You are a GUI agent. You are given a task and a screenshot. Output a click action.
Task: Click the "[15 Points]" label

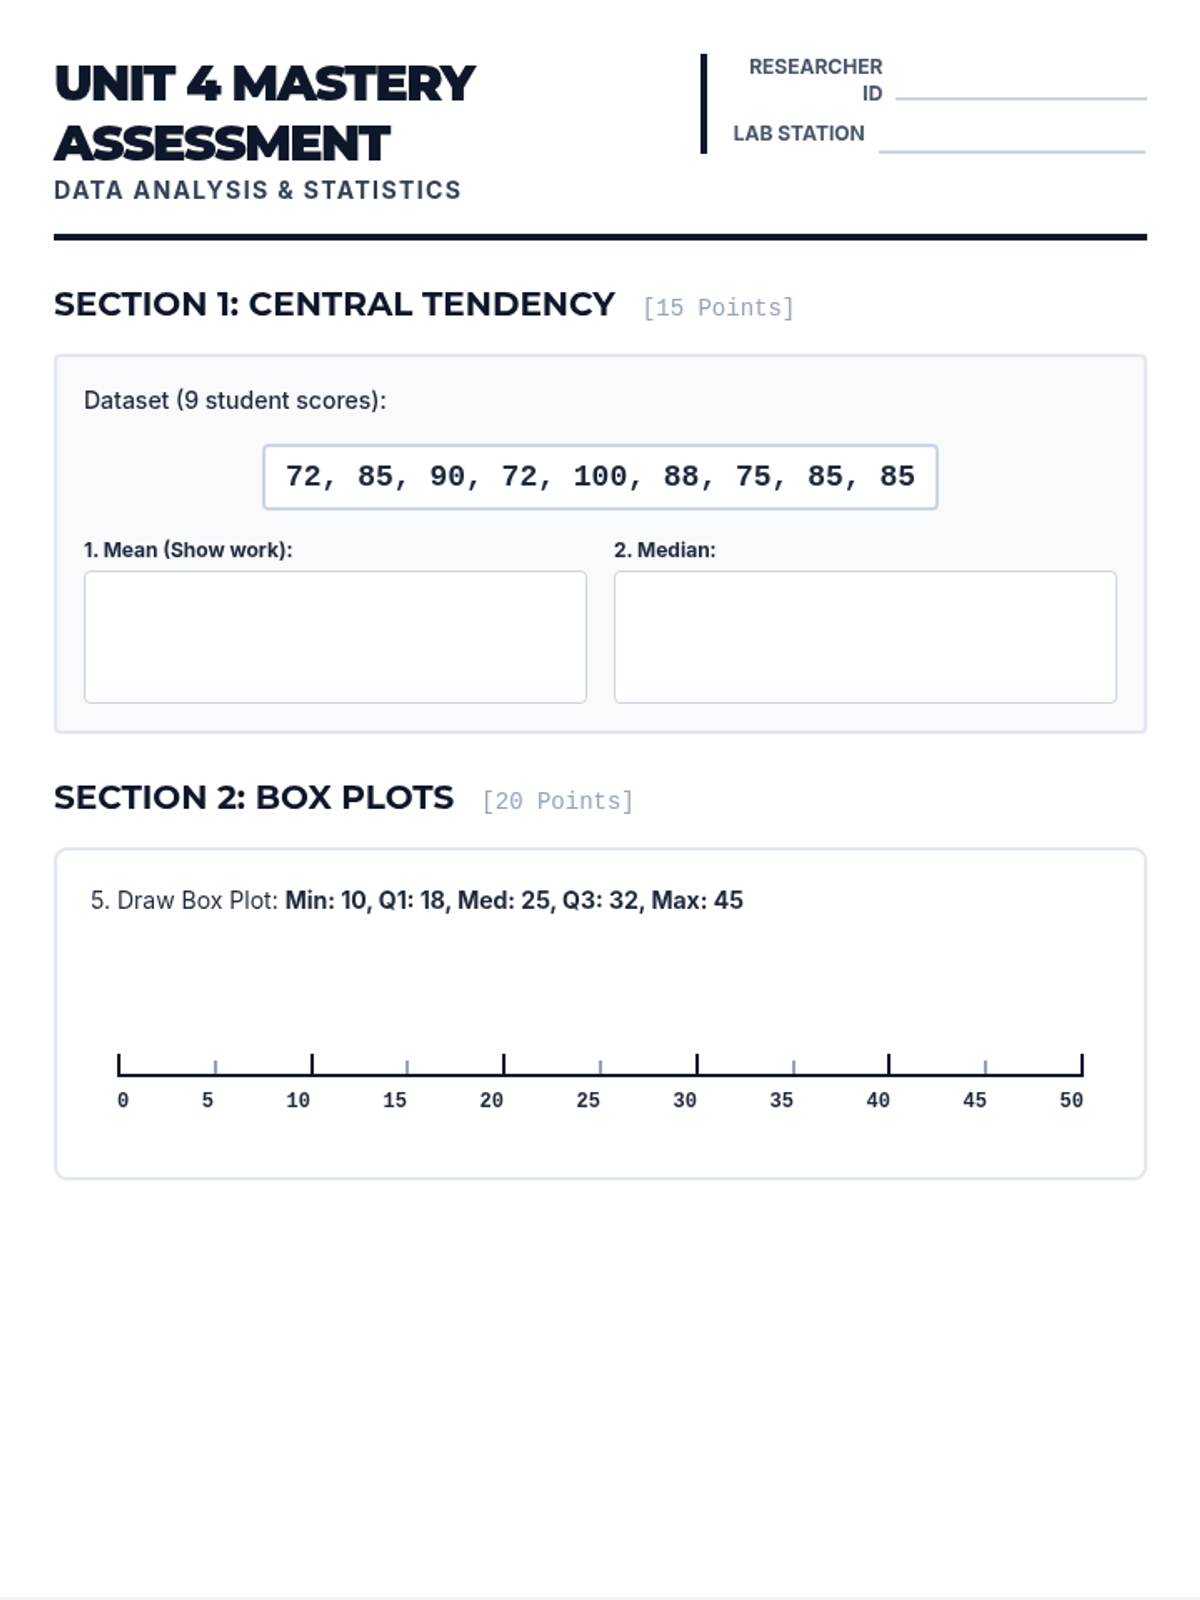tap(718, 308)
